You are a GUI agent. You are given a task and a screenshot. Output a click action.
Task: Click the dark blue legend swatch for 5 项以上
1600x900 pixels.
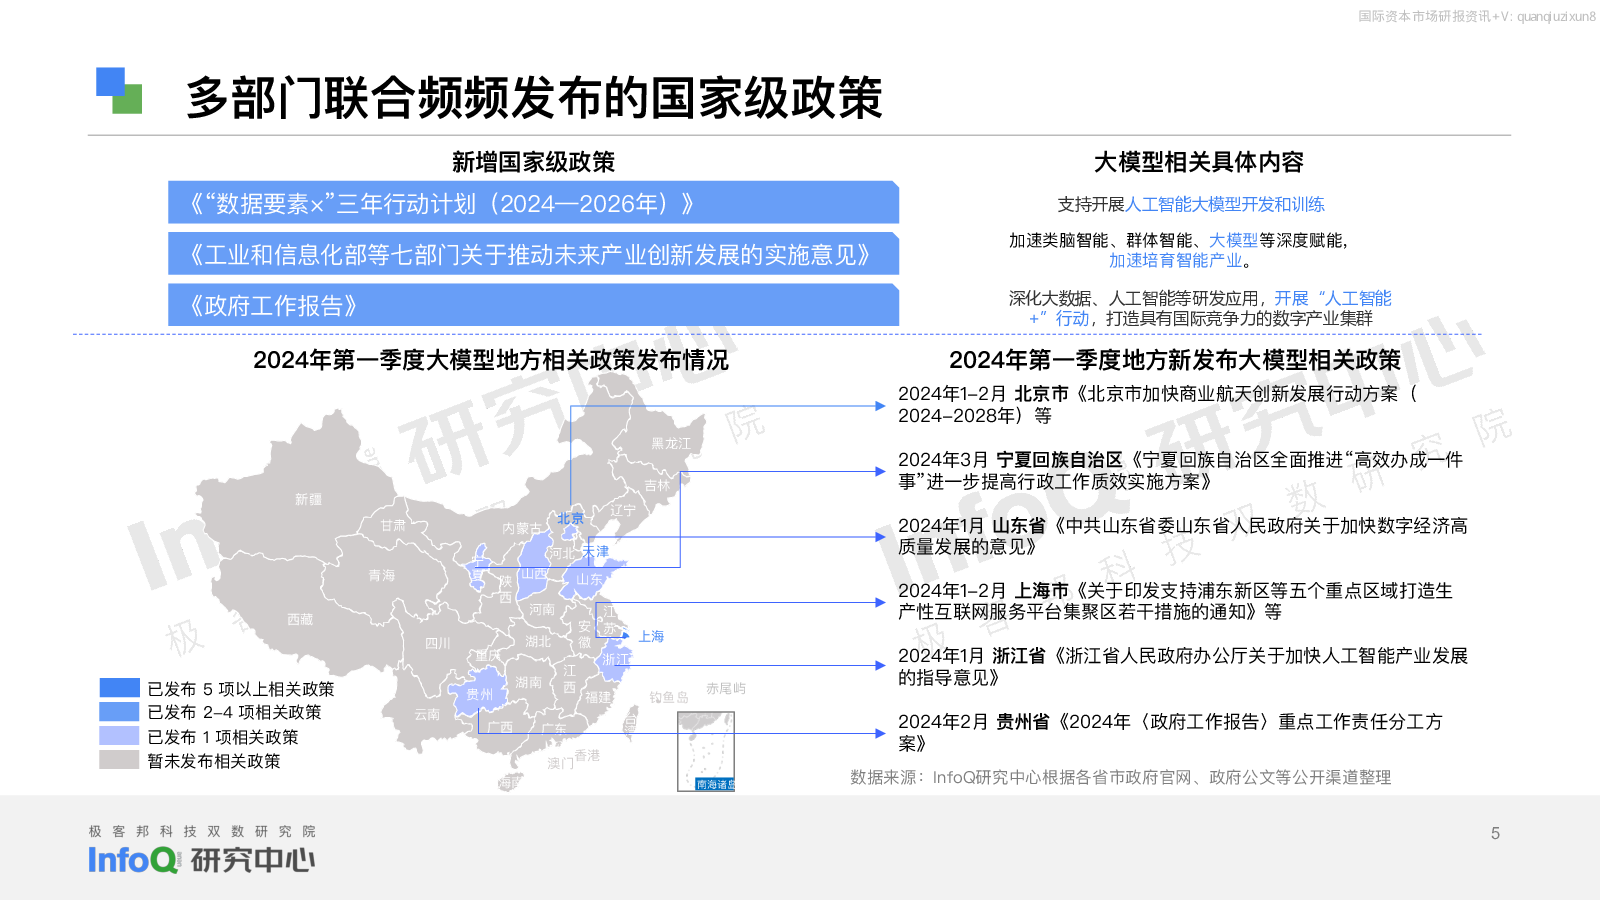coord(119,687)
